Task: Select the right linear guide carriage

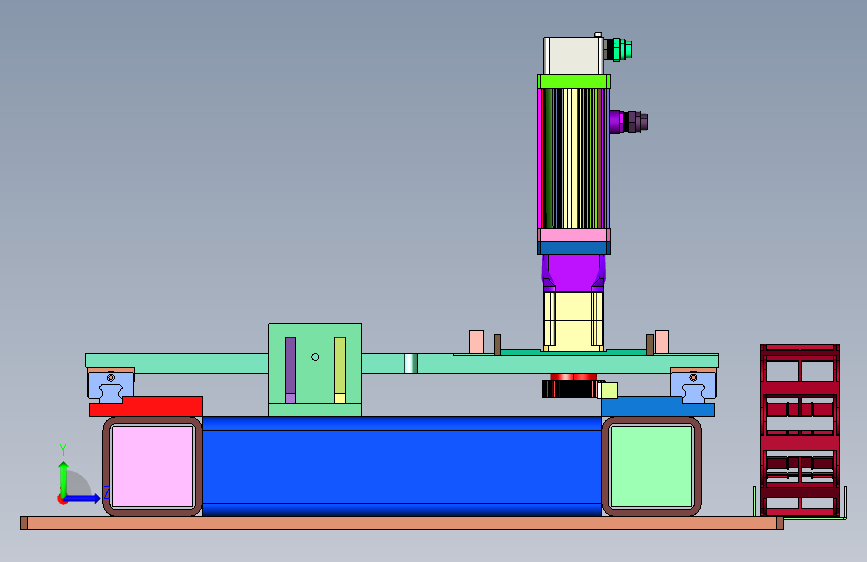Action: point(693,386)
